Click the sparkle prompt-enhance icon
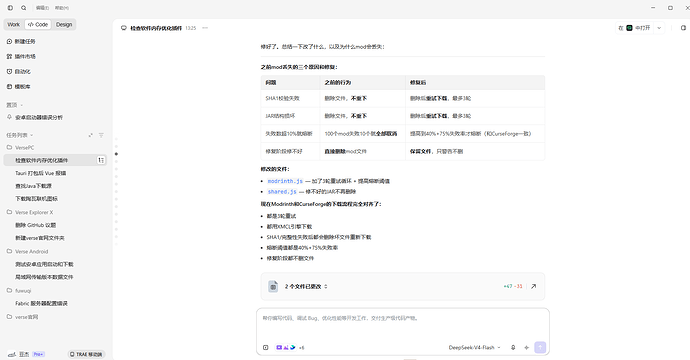 click(x=526, y=348)
